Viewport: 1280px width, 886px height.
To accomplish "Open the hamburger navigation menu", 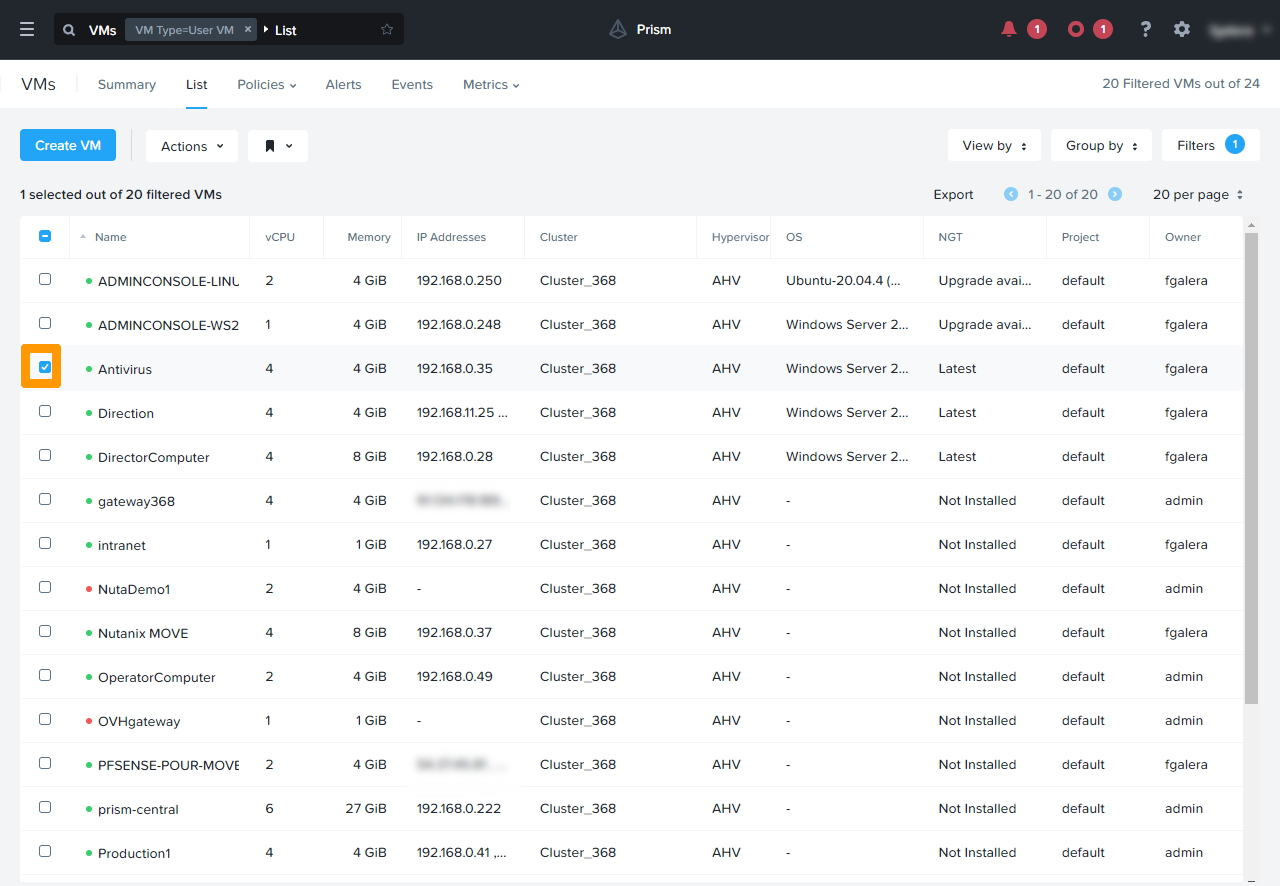I will point(27,28).
